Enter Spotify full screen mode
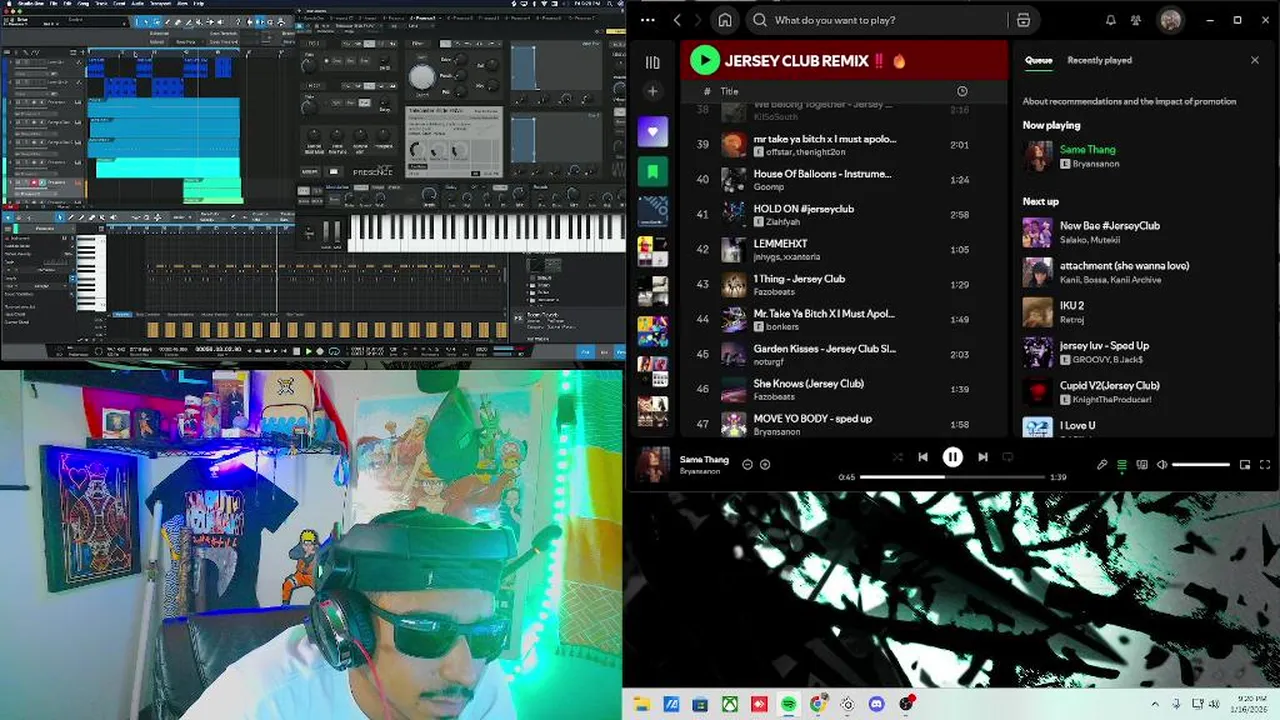The width and height of the screenshot is (1280, 720). point(1265,464)
